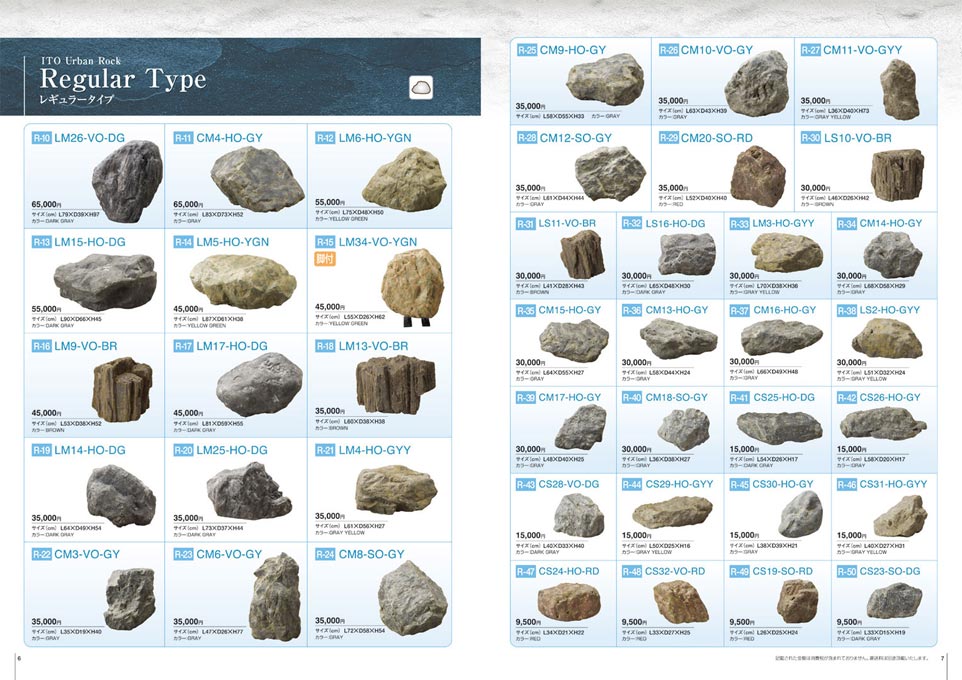962x680 pixels.
Task: Select the R-22 number badge
Action: 42,554
